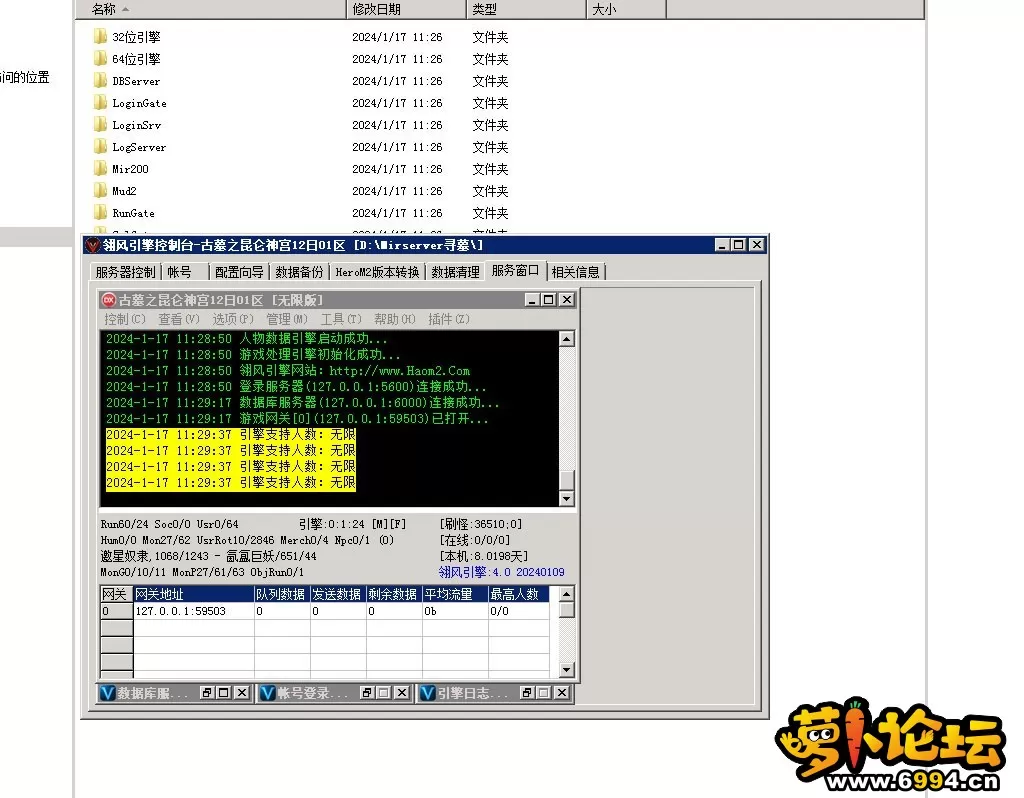The image size is (1024, 798).
Task: Open the 管理(M) menu
Action: pos(287,319)
